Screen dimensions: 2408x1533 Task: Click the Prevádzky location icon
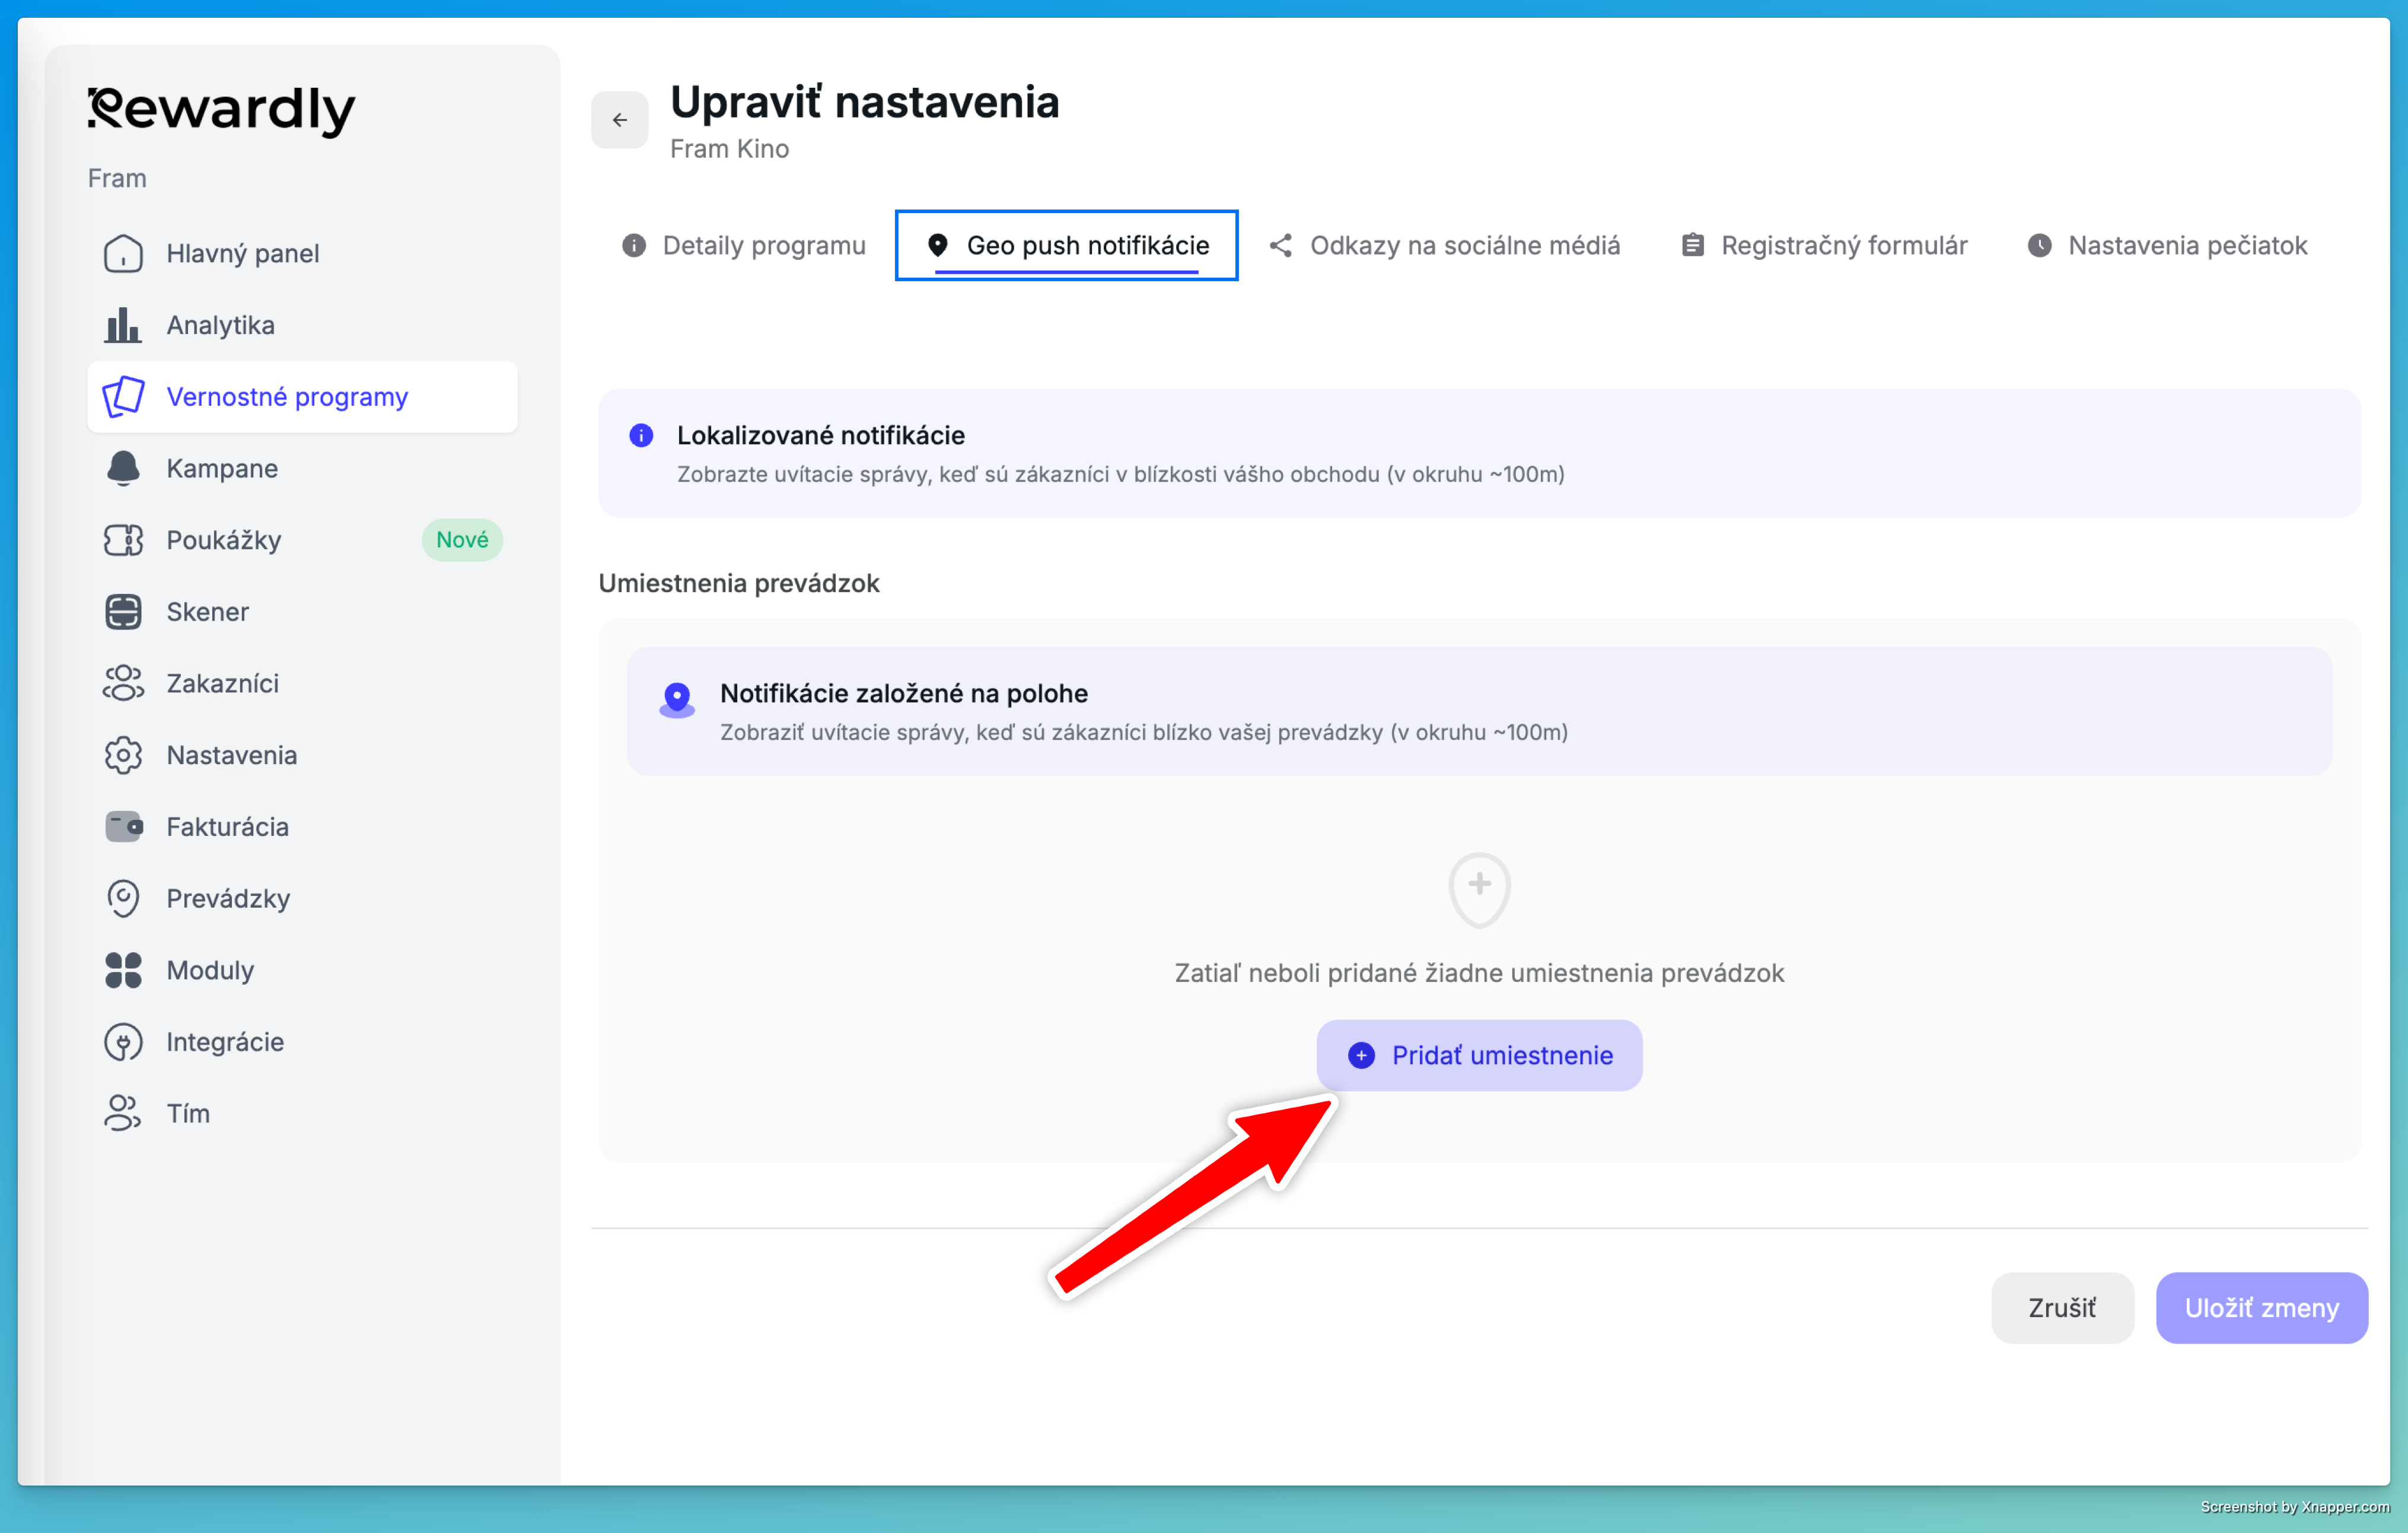click(x=123, y=898)
